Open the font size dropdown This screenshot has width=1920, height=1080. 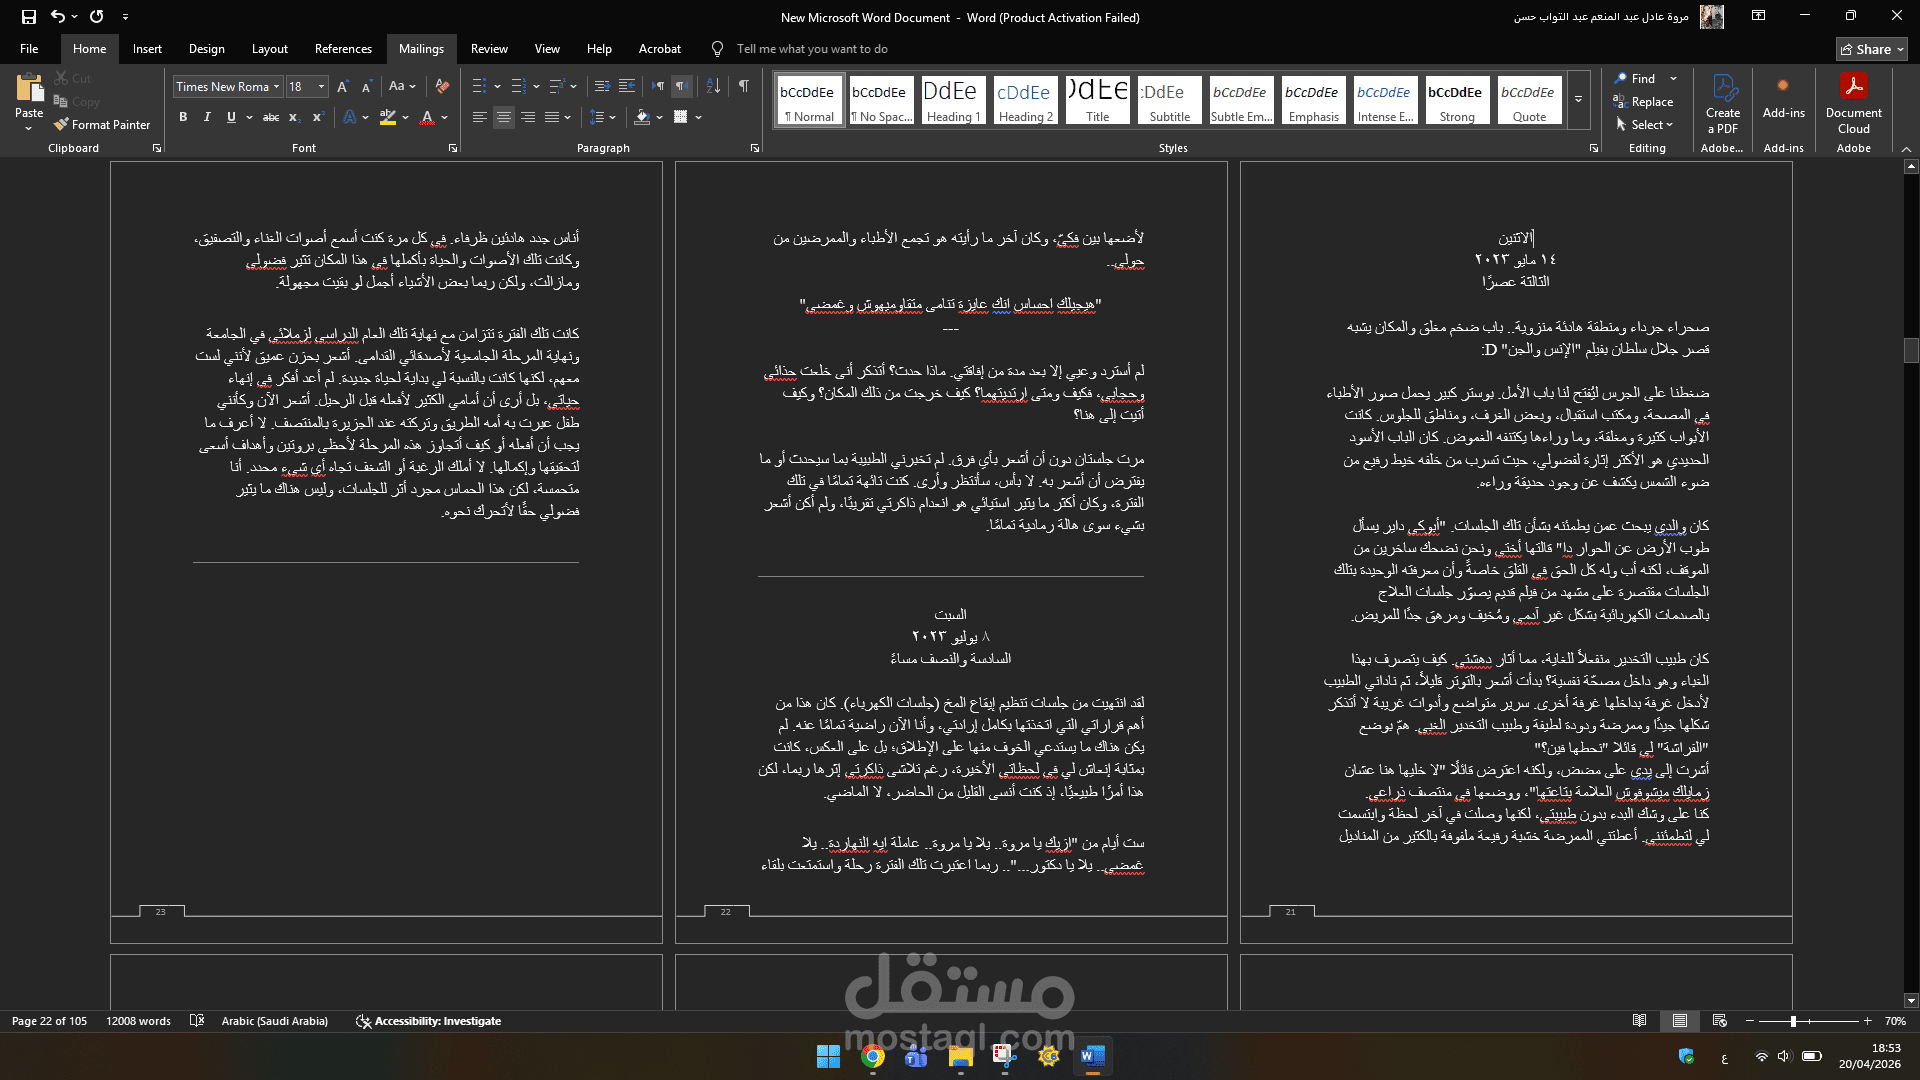(x=321, y=87)
